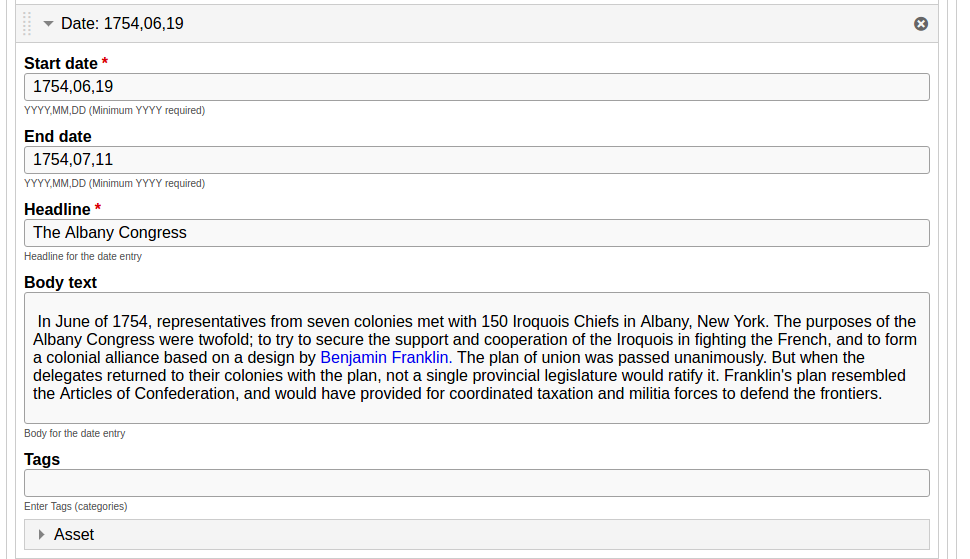Image resolution: width=970 pixels, height=559 pixels.
Task: Focus the Start date input field
Action: tap(476, 87)
